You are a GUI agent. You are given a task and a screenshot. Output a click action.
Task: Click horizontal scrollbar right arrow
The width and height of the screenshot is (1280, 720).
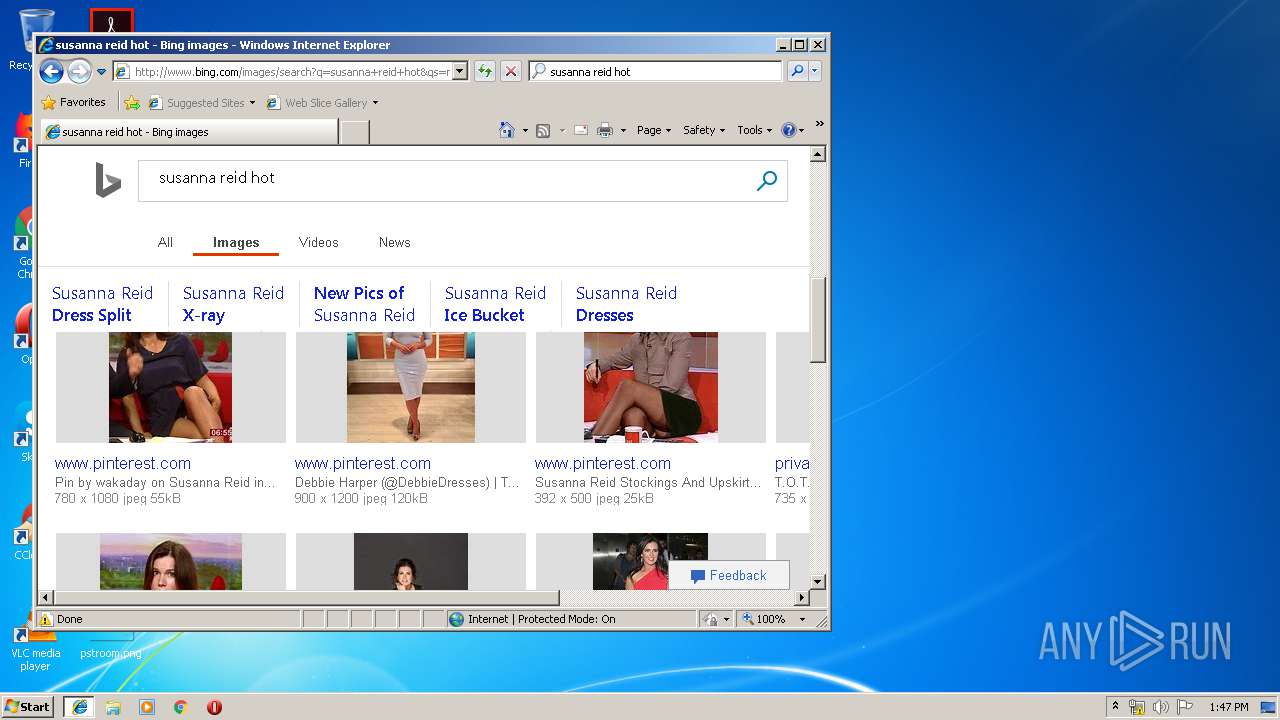pyautogui.click(x=801, y=597)
